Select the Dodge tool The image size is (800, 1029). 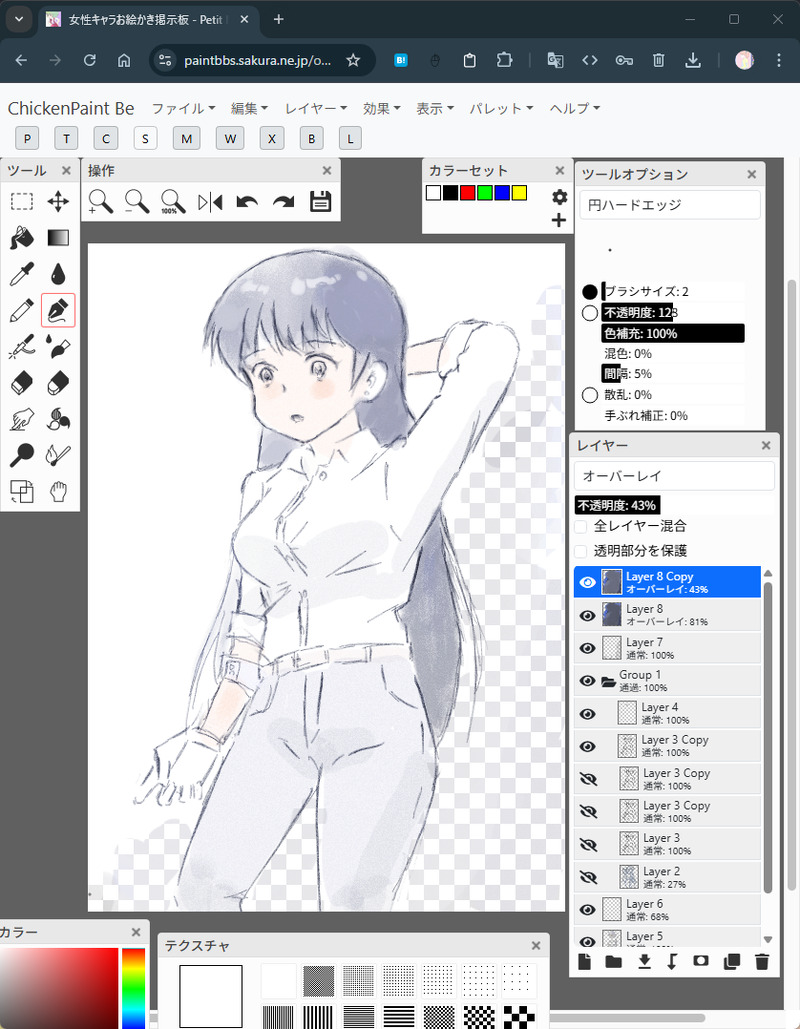(22, 455)
